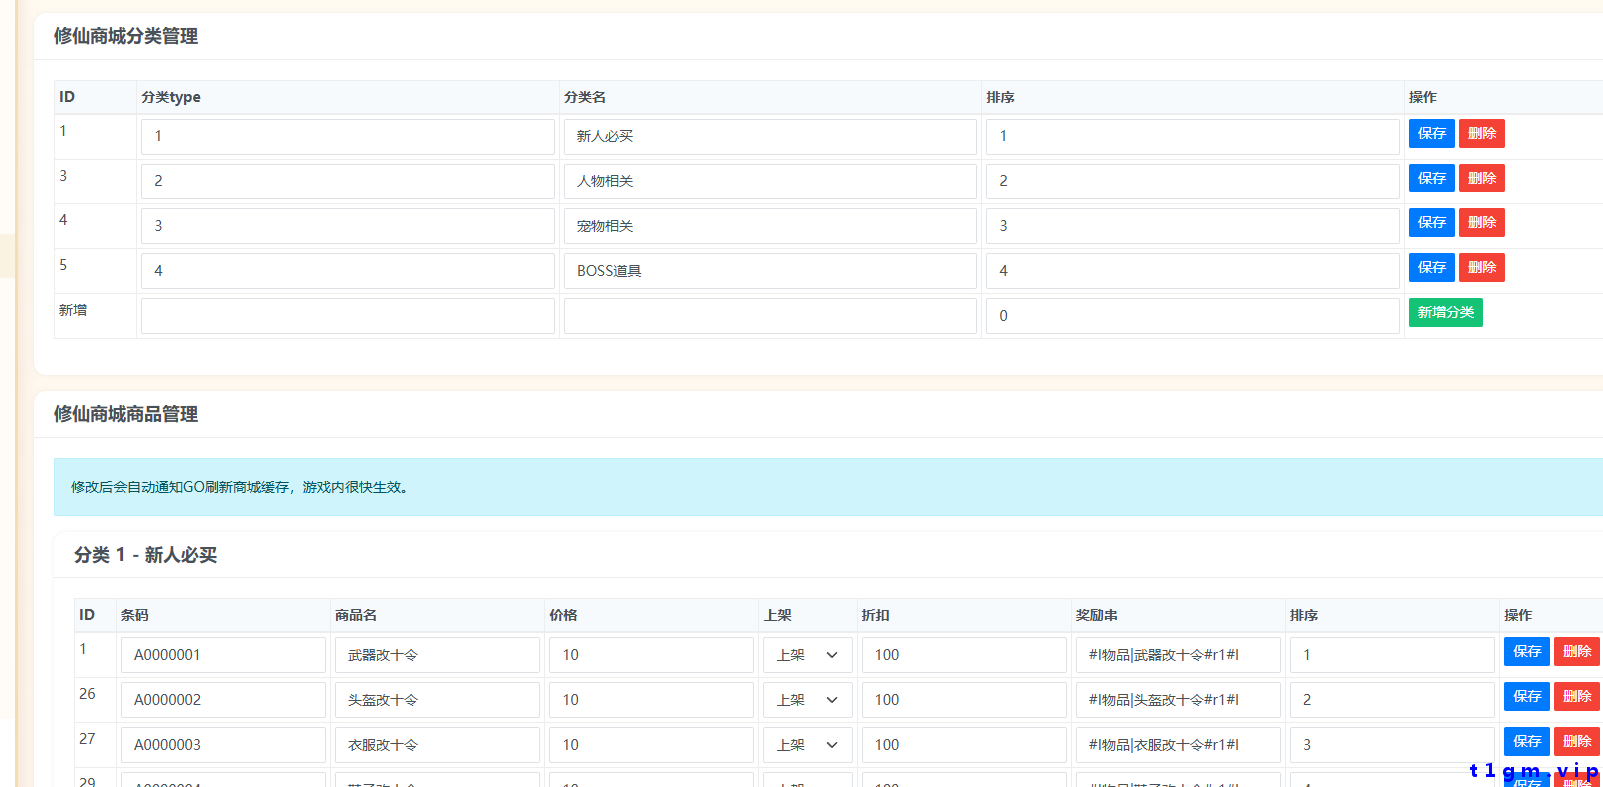Edit 折扣 field of 衣服改十令

pos(964,745)
